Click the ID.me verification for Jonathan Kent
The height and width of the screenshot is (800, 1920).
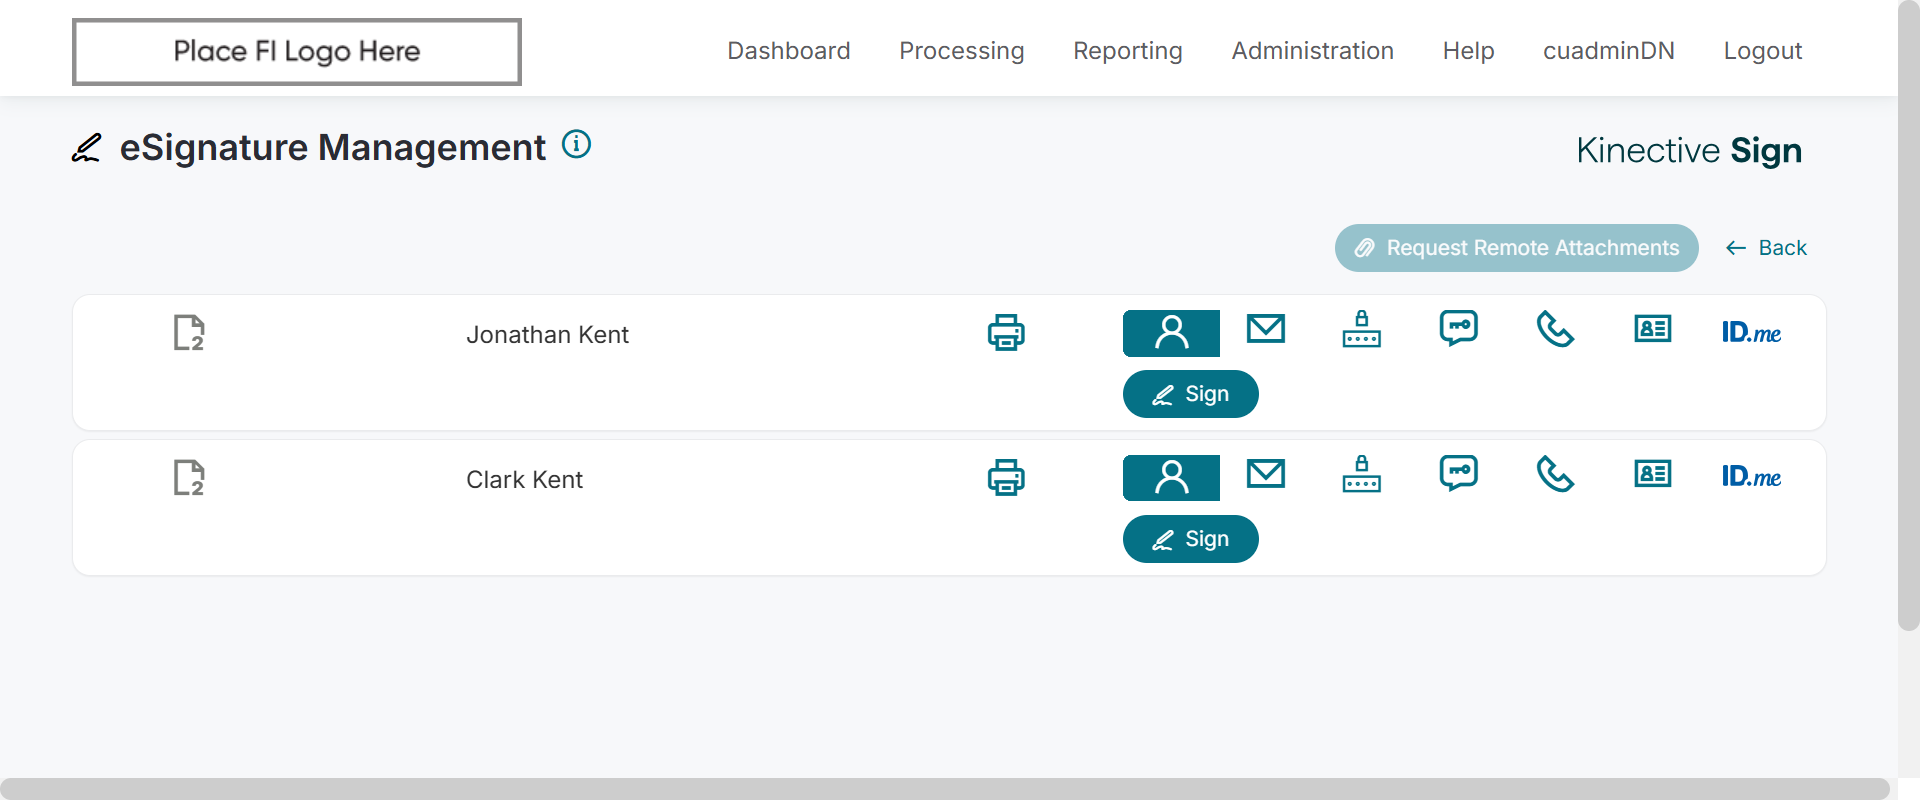[1750, 333]
